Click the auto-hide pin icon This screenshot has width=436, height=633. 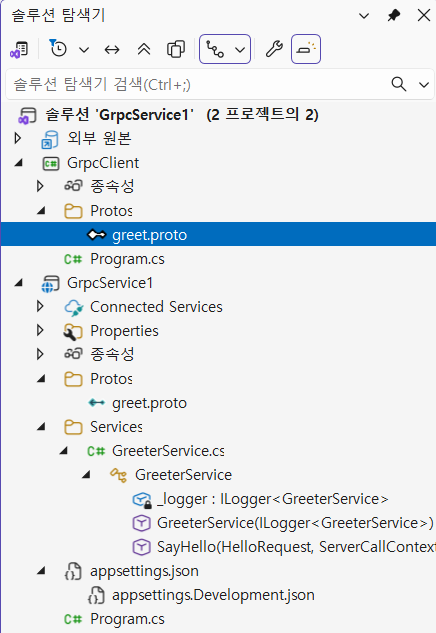coord(393,16)
